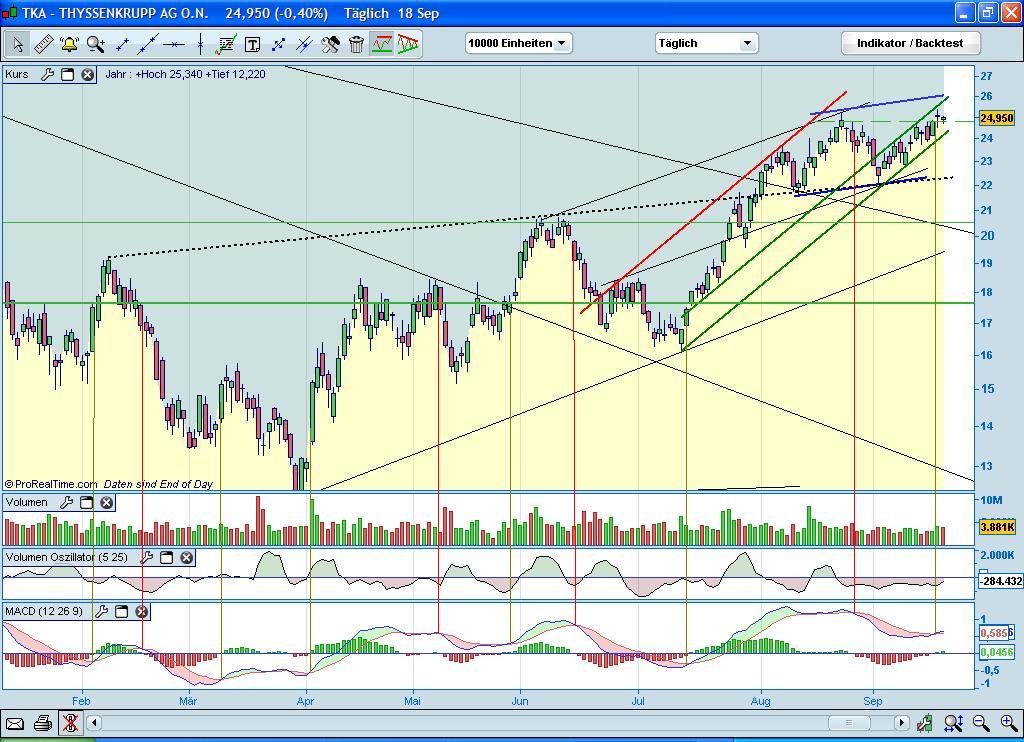
Task: Select the vertical line drawing tool
Action: (200, 44)
